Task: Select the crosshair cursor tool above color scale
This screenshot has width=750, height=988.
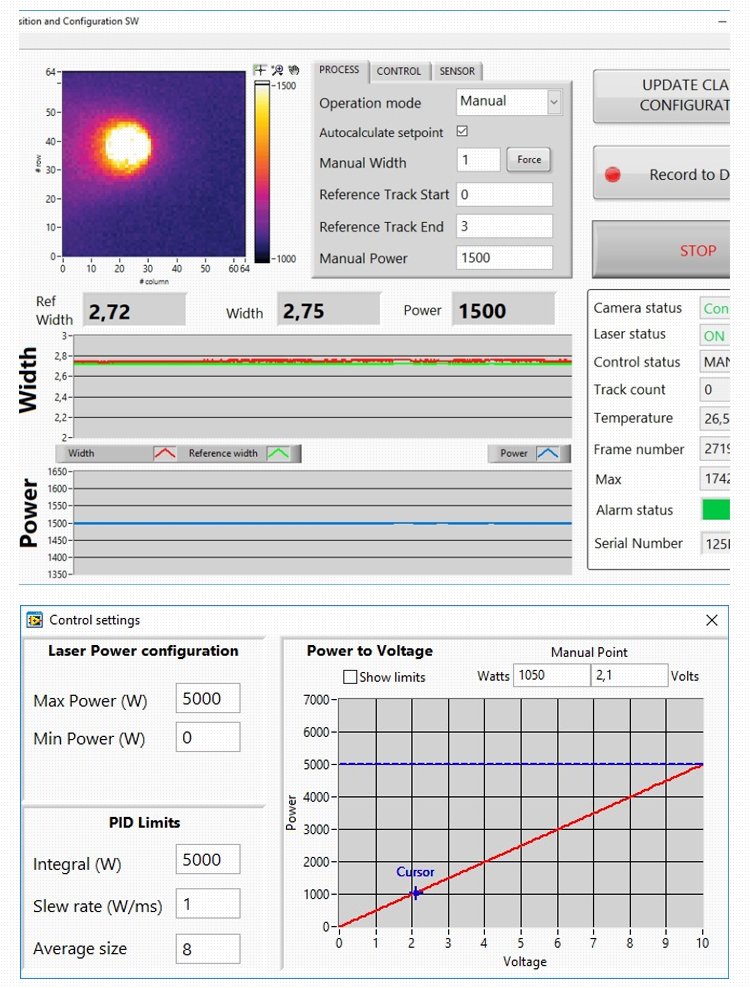Action: point(260,70)
